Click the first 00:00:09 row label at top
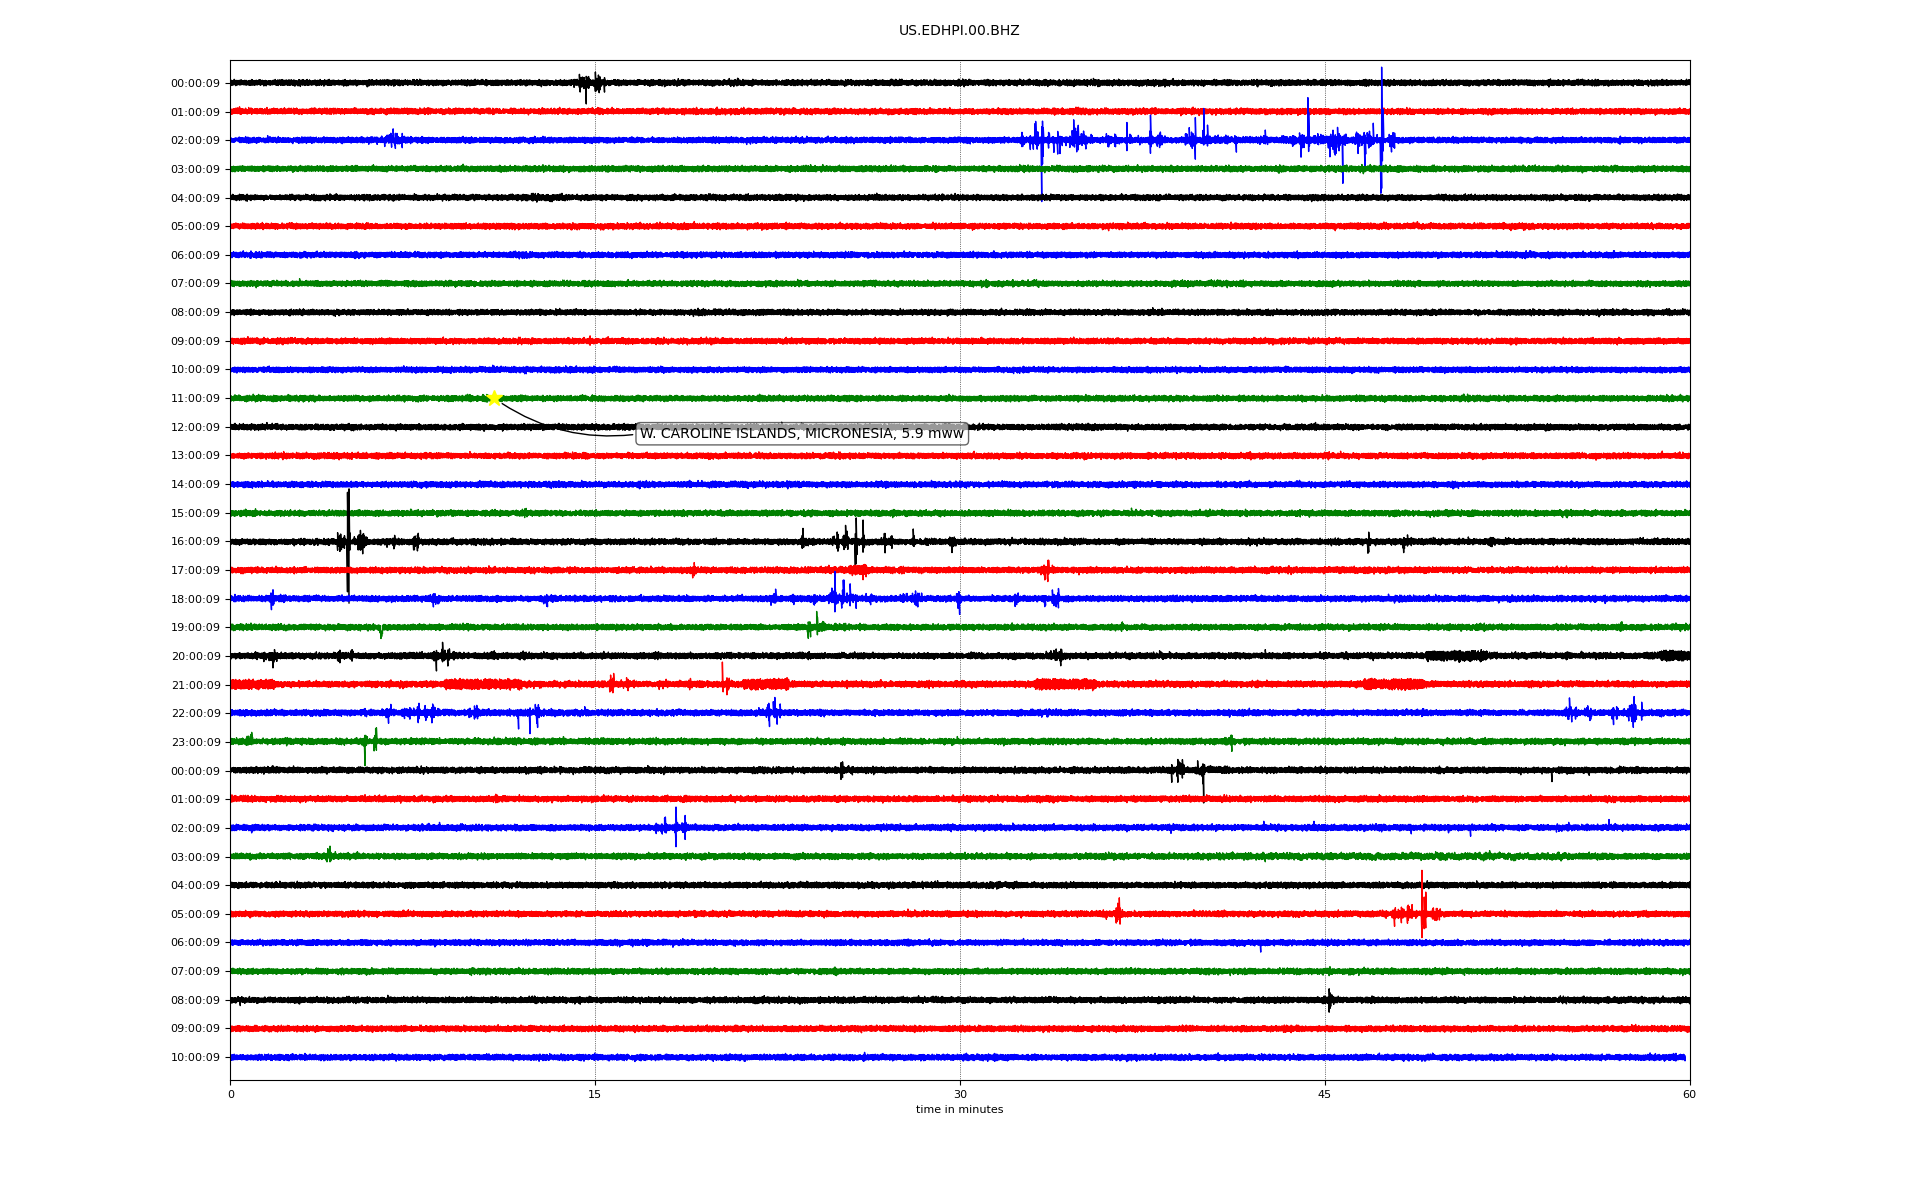The height and width of the screenshot is (1200, 1920). click(195, 84)
